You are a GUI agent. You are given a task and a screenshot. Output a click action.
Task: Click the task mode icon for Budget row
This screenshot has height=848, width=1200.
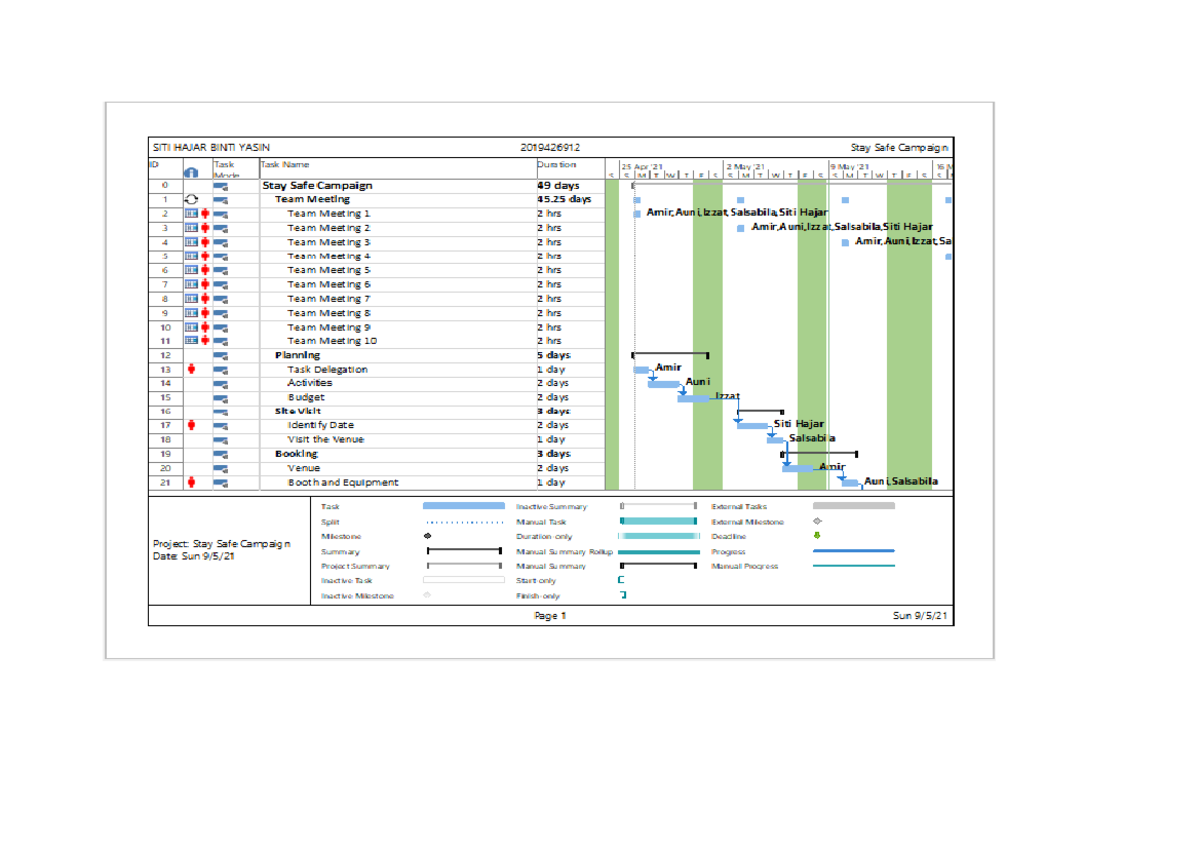pyautogui.click(x=221, y=398)
